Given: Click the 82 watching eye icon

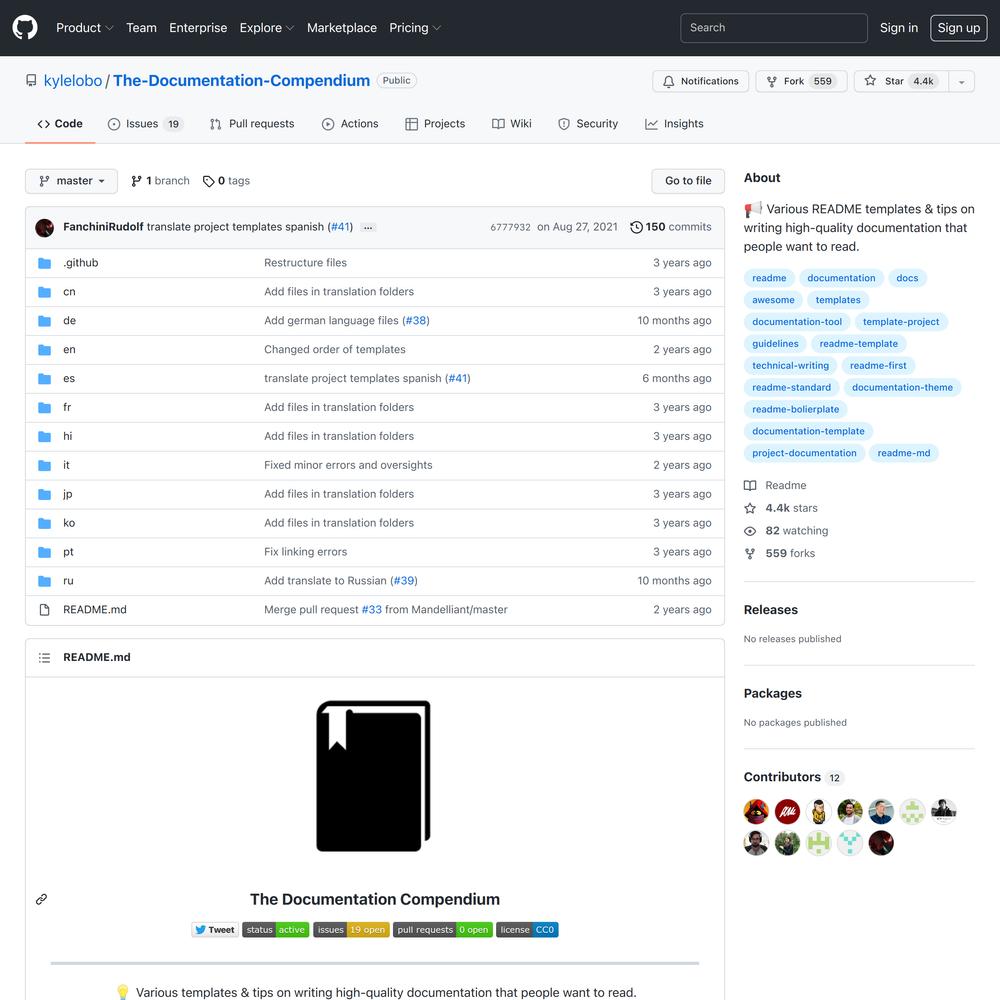Looking at the screenshot, I should pos(750,531).
